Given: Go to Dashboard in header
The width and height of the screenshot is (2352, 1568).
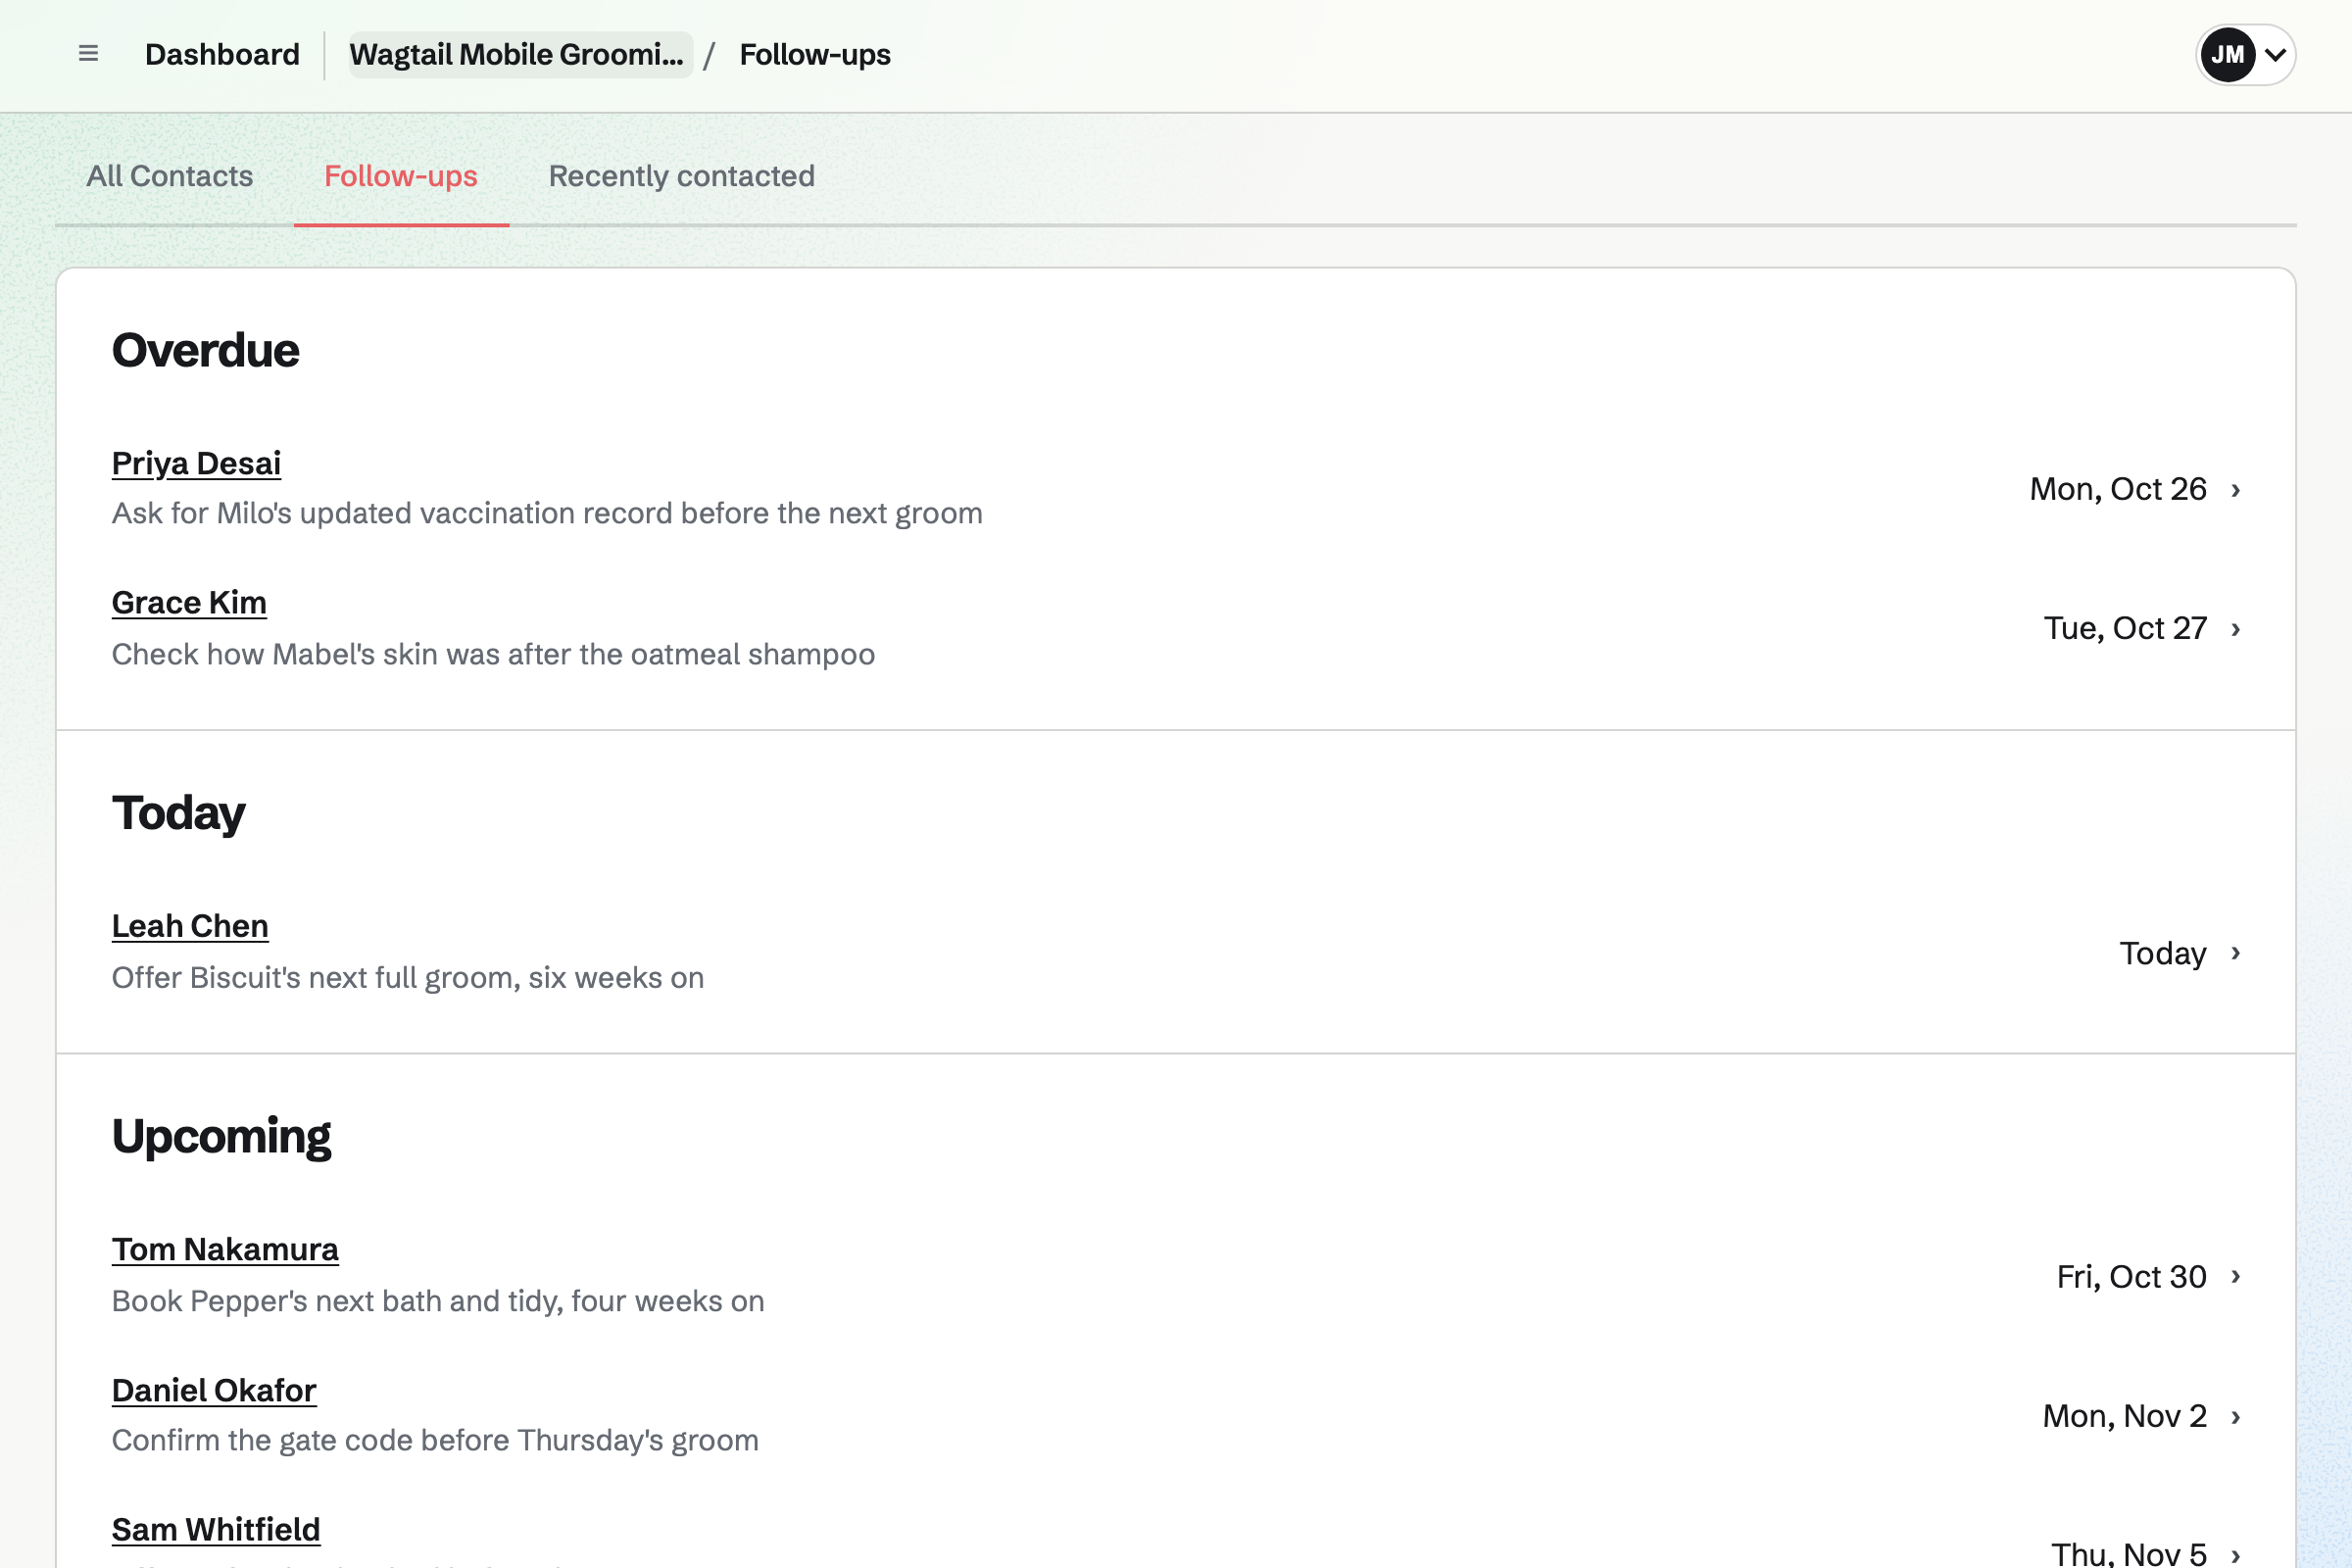Looking at the screenshot, I should pos(222,54).
